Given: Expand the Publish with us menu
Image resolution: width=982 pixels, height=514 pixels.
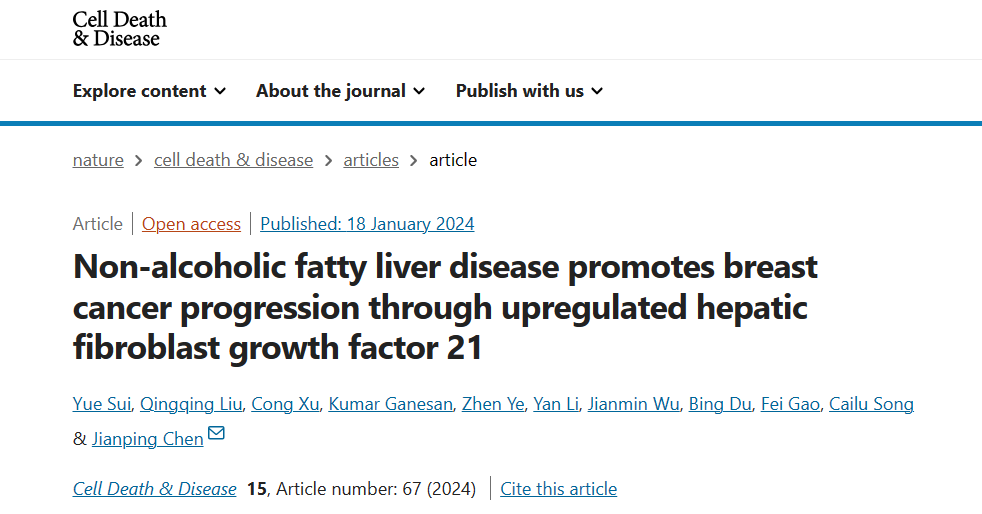Looking at the screenshot, I should click(529, 91).
